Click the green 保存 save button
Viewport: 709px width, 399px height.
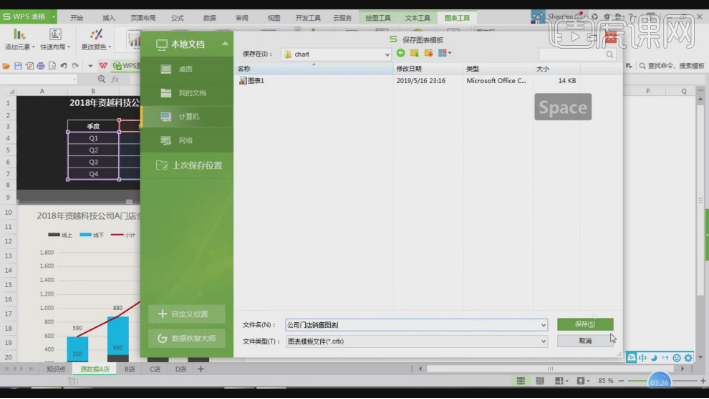pos(585,324)
